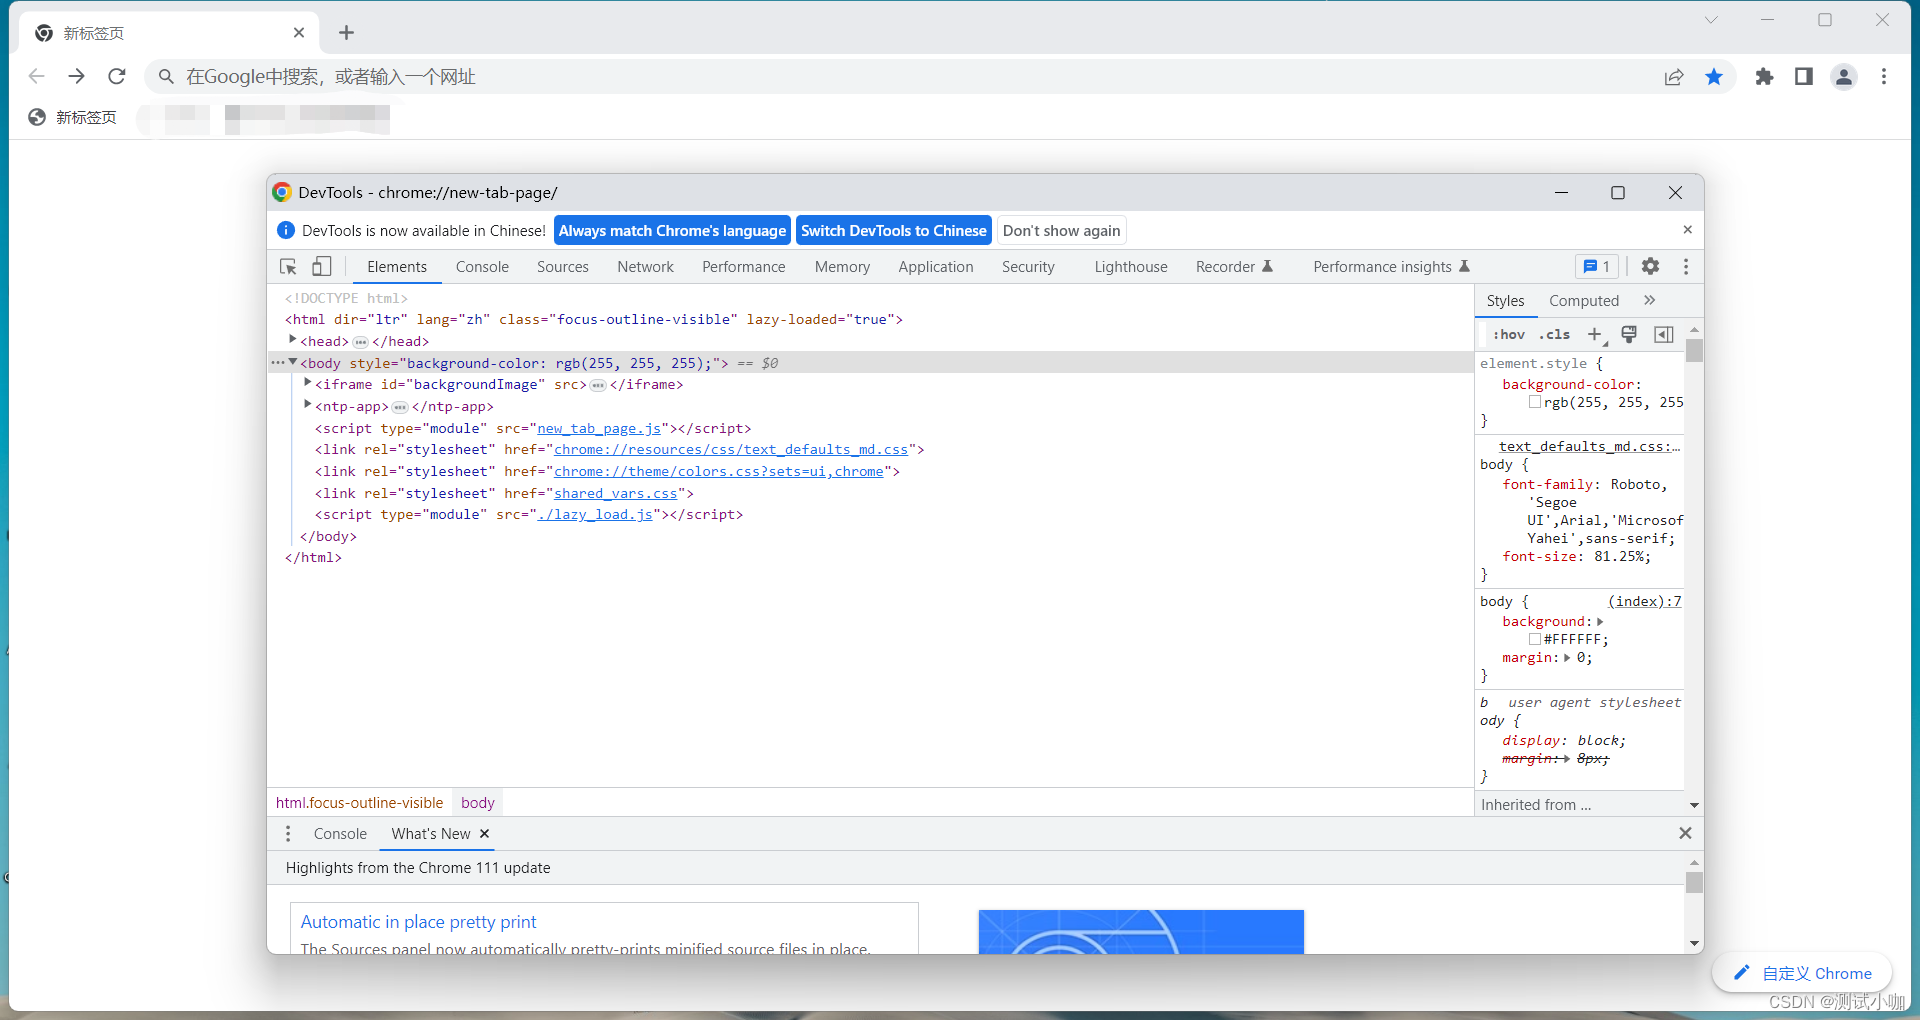
Task: Collapse the body element node
Action: click(293, 362)
